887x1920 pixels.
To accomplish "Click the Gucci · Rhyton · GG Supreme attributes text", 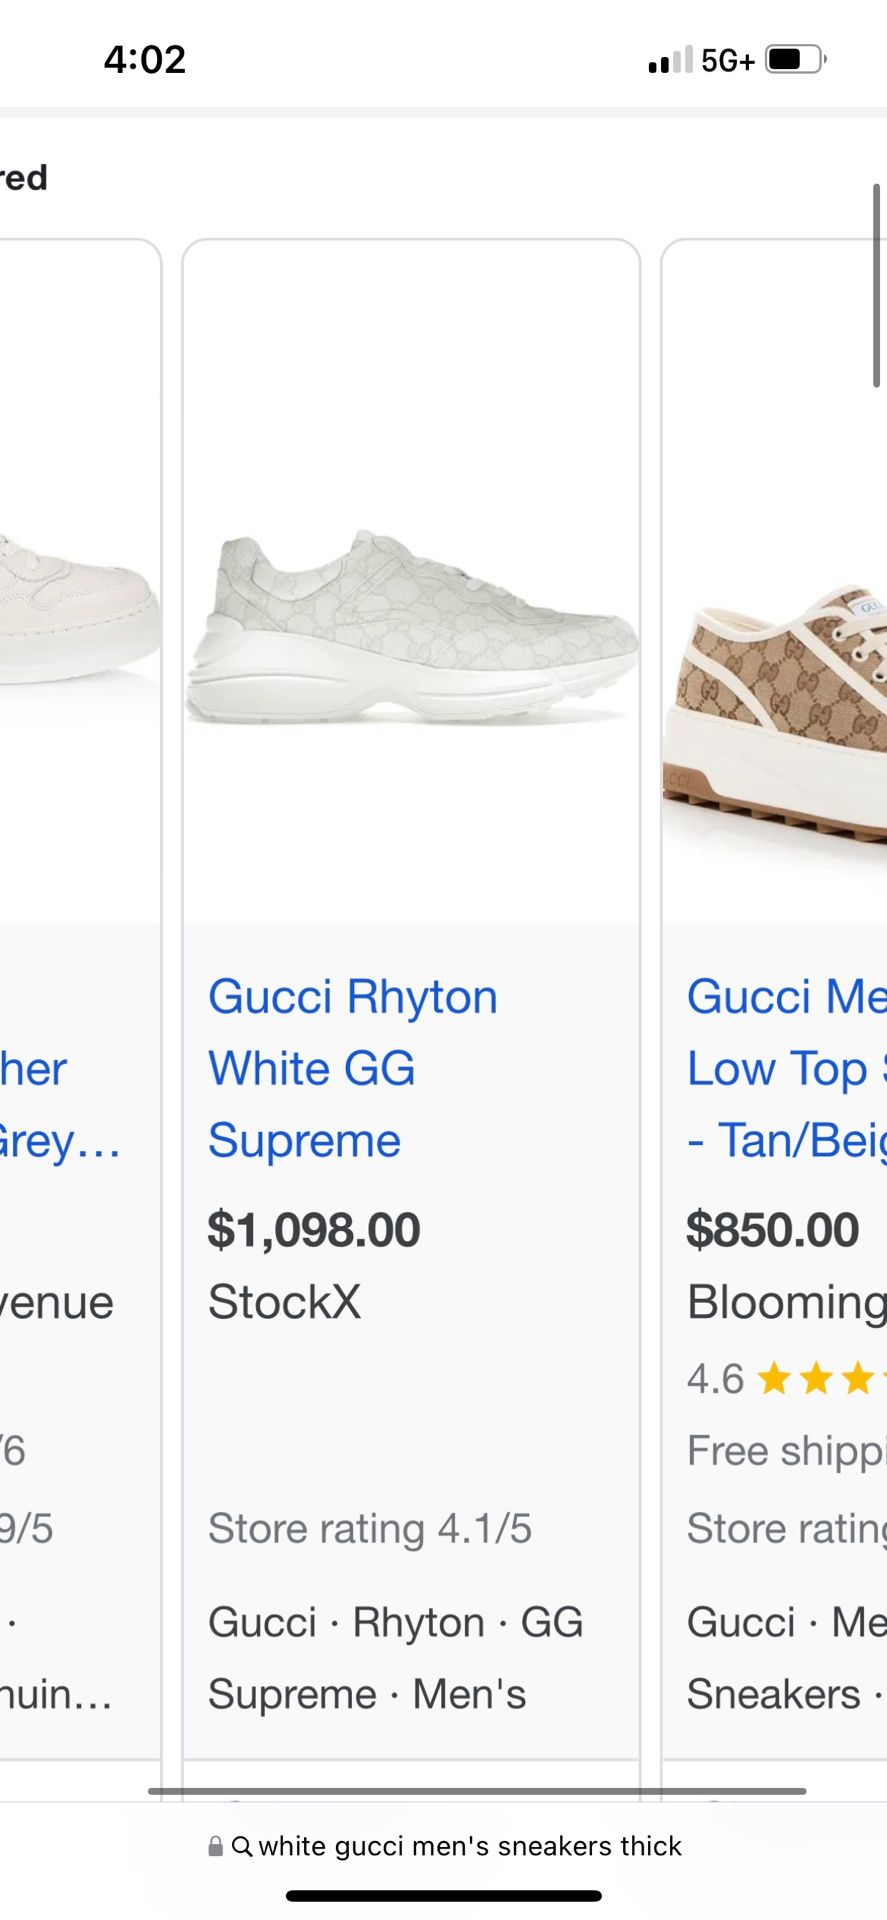I will click(x=395, y=1658).
